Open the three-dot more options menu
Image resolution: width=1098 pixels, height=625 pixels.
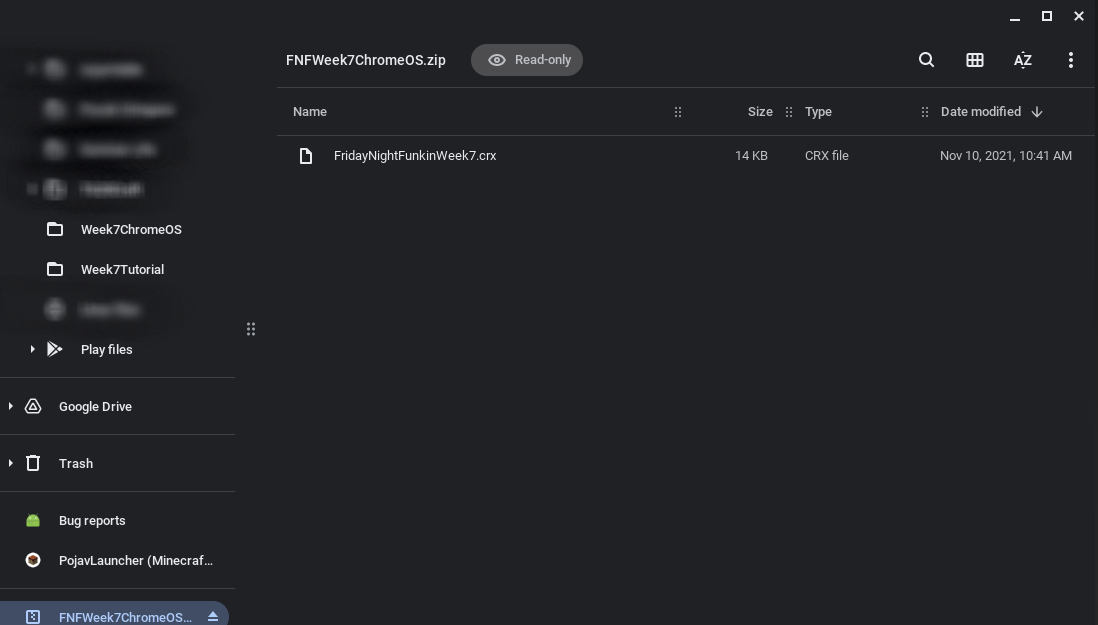(x=1071, y=60)
